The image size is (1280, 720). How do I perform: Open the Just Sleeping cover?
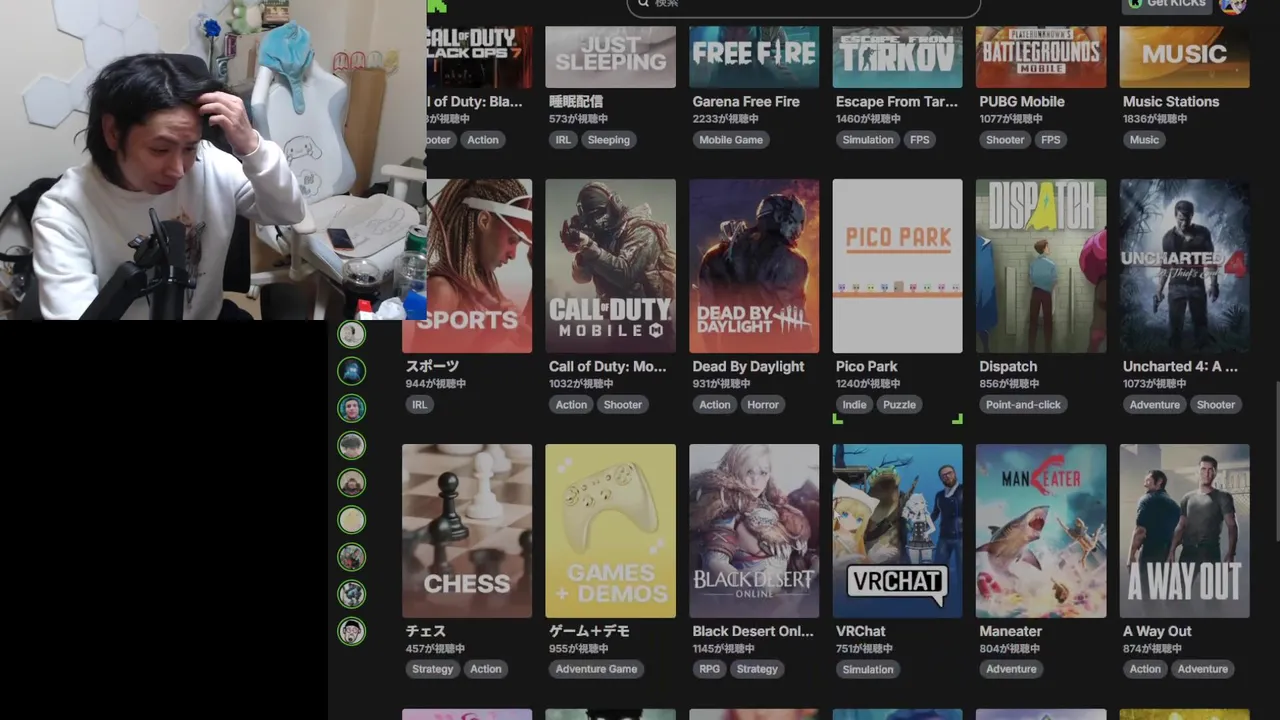[x=610, y=57]
